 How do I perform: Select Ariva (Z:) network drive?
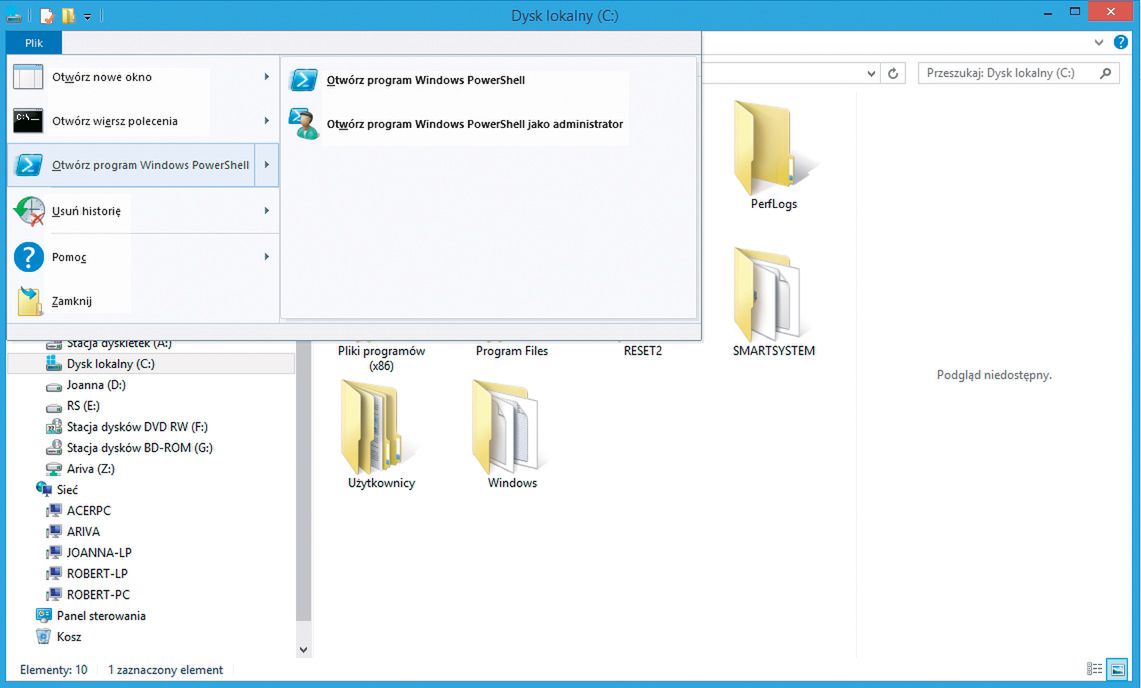click(90, 469)
